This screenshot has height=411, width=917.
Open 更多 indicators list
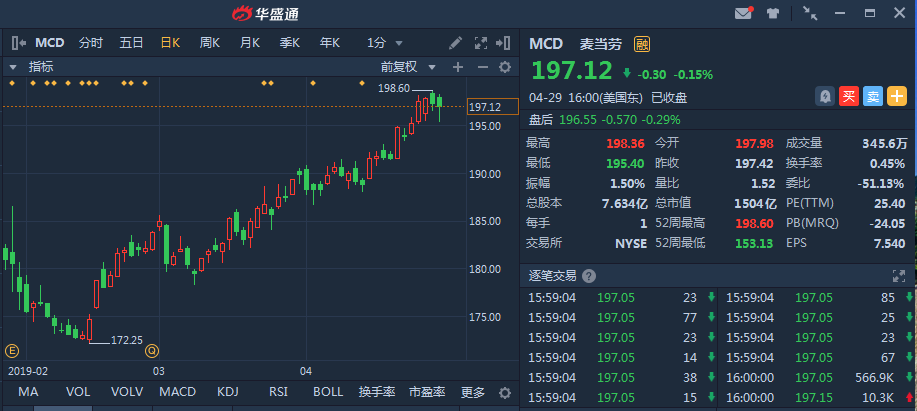point(473,392)
